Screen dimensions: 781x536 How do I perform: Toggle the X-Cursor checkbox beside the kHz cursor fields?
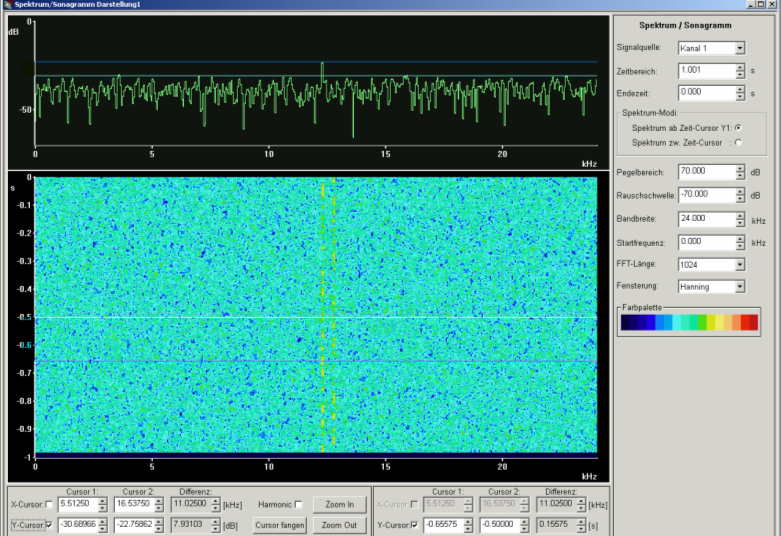(x=50, y=505)
